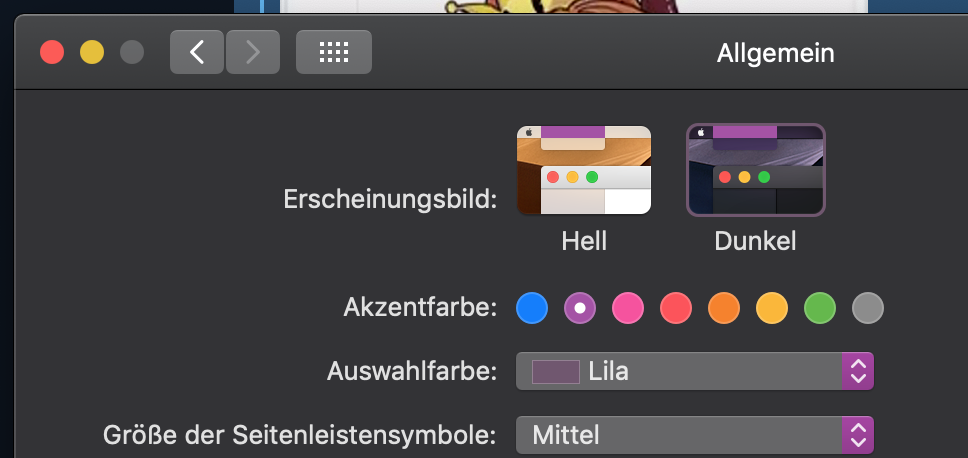Go back with the left chevron button

point(197,52)
